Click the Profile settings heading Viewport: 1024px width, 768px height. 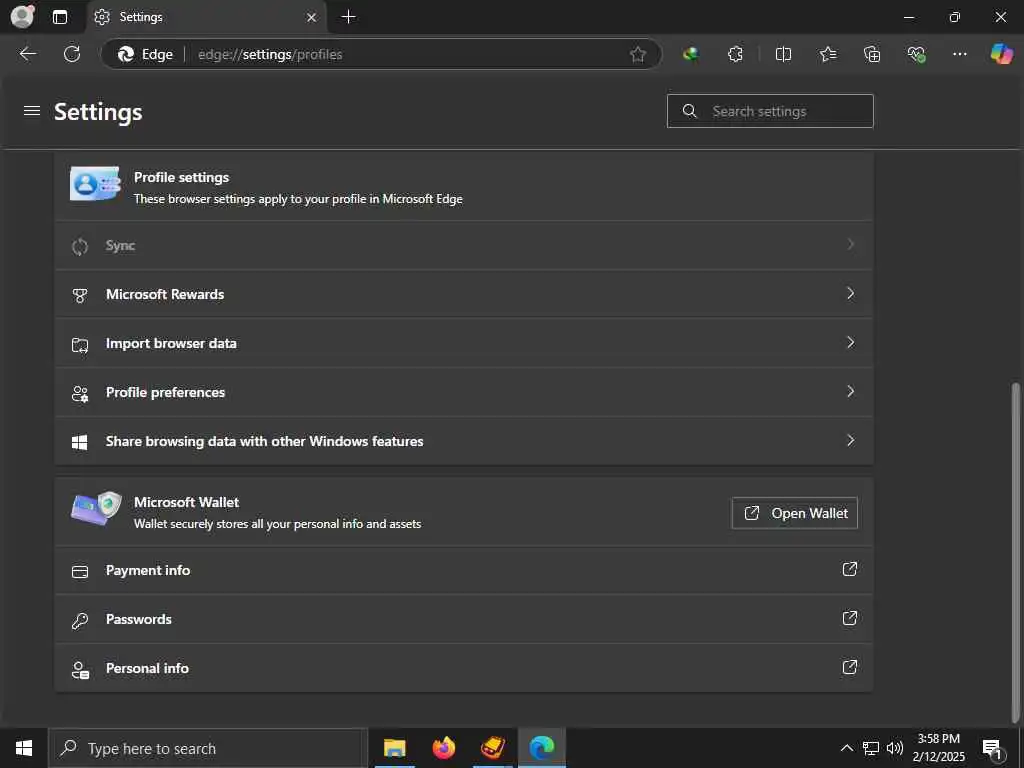pyautogui.click(x=182, y=177)
